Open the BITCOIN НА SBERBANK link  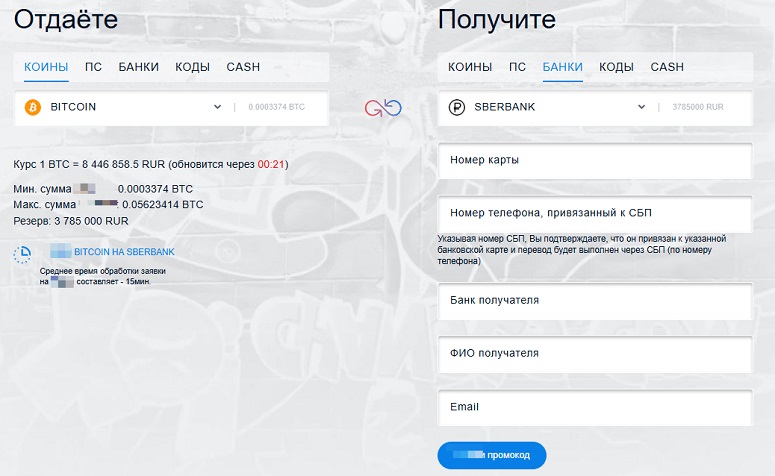(x=110, y=253)
